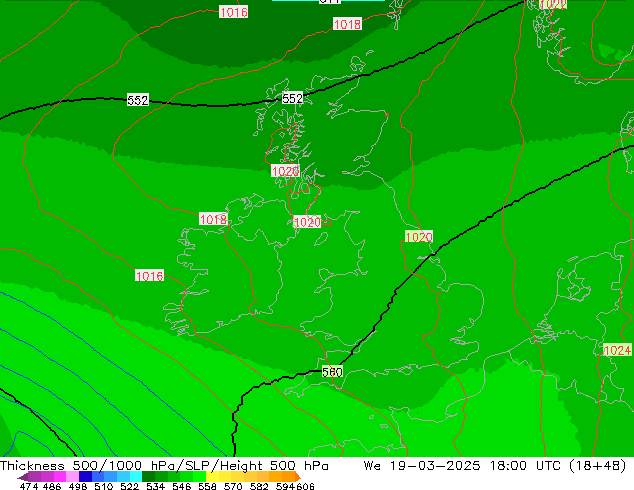Click the 1018 isobar label near the top

pos(347,24)
